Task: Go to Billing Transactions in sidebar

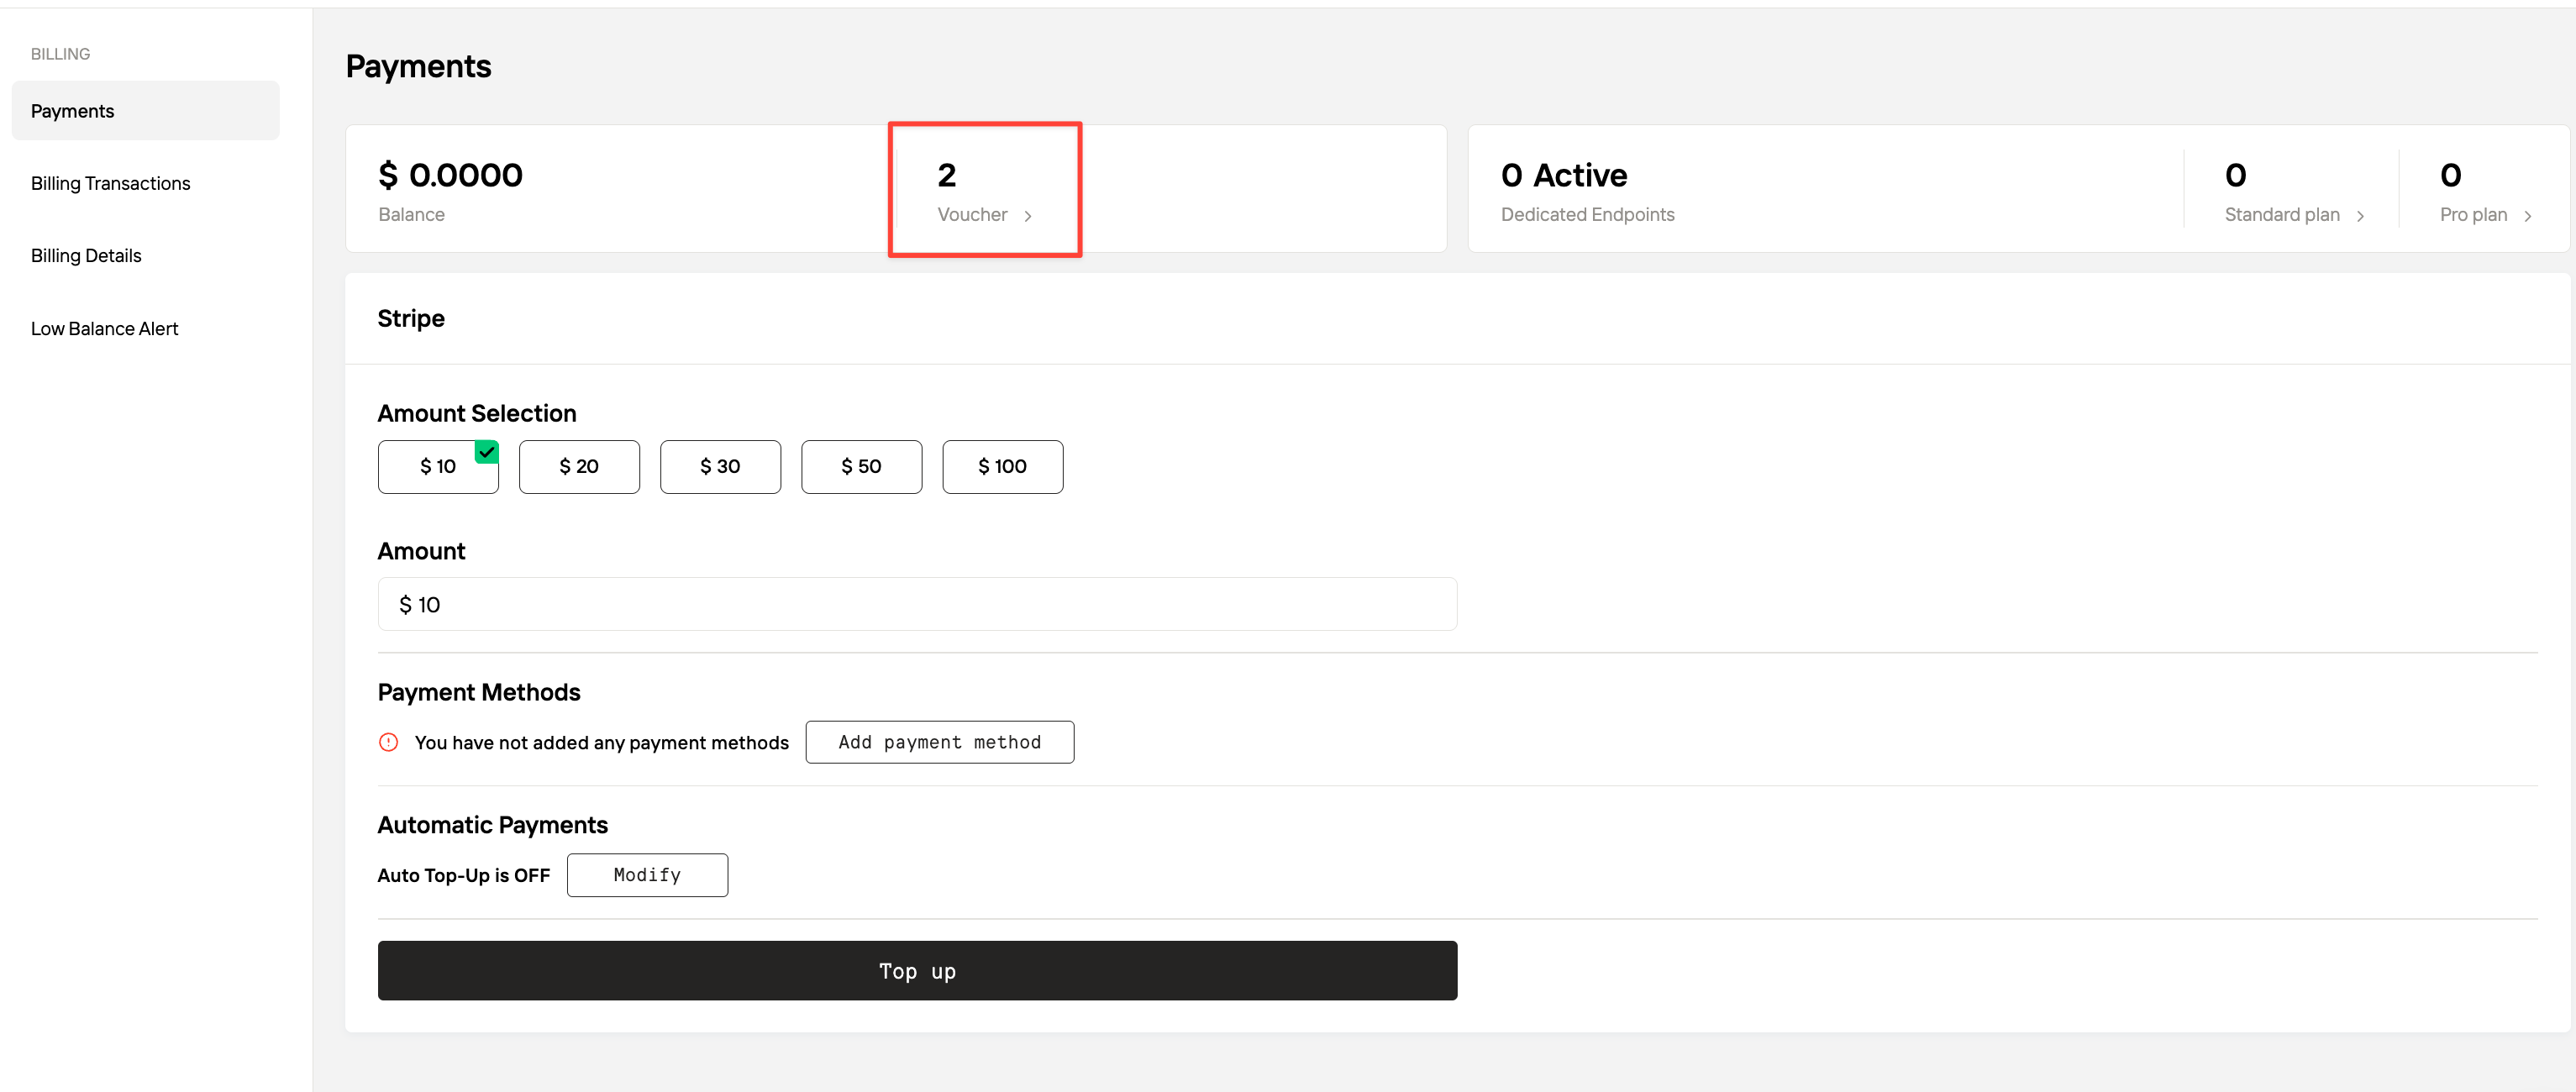Action: [110, 183]
